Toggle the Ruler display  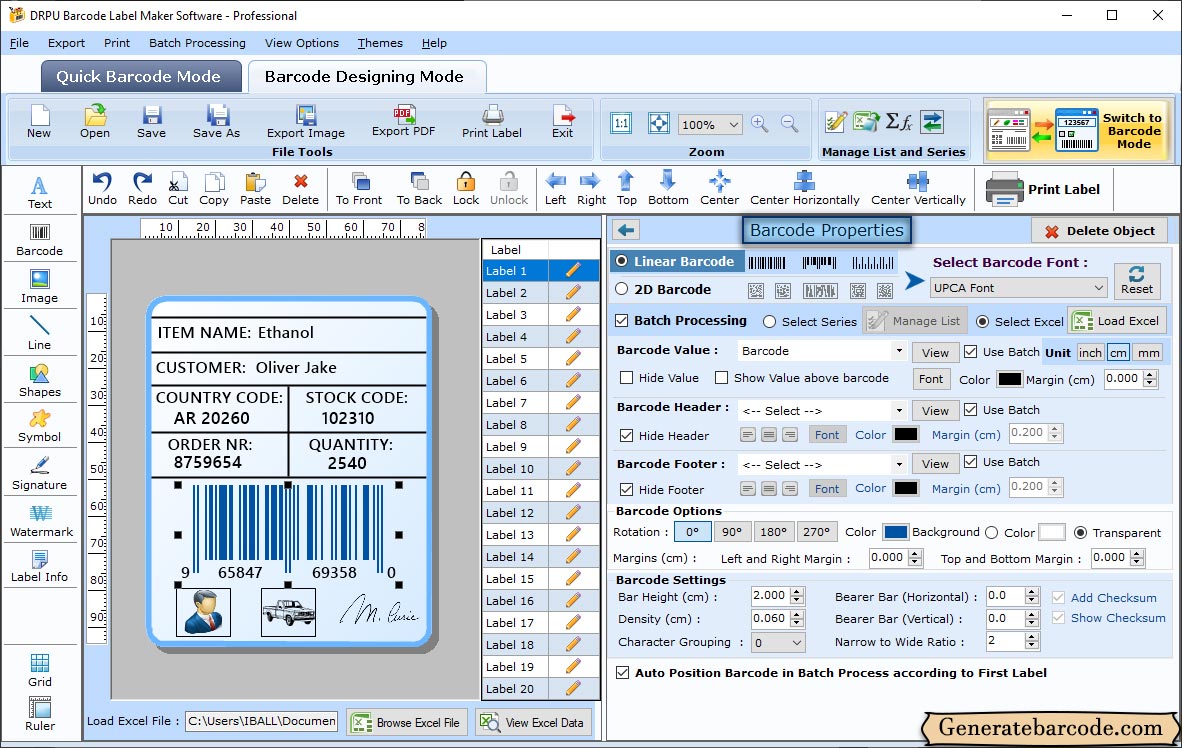[x=39, y=714]
